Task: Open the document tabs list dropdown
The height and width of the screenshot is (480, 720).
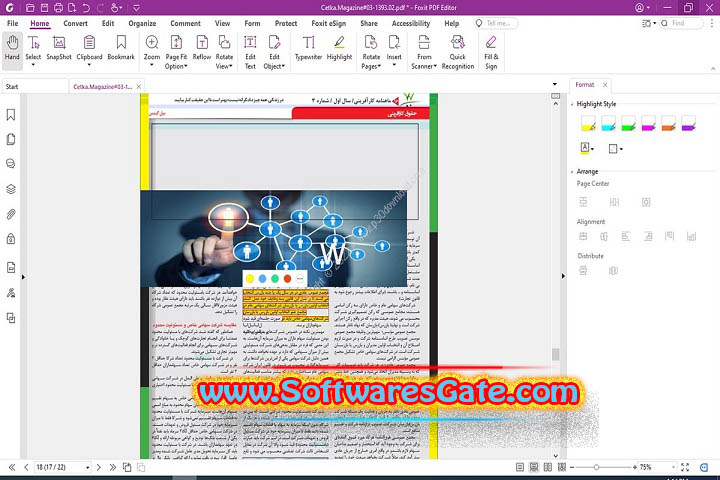Action: 555,84
